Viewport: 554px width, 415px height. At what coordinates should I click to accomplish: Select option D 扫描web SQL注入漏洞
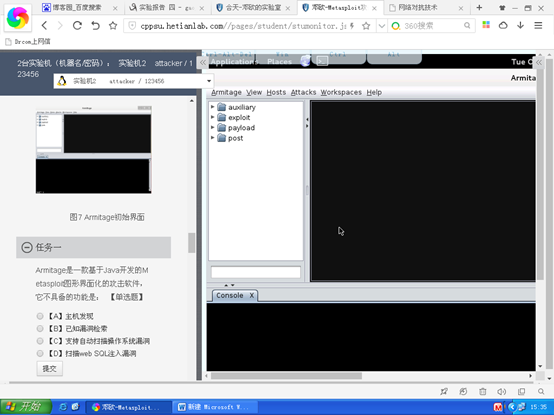tap(40, 353)
